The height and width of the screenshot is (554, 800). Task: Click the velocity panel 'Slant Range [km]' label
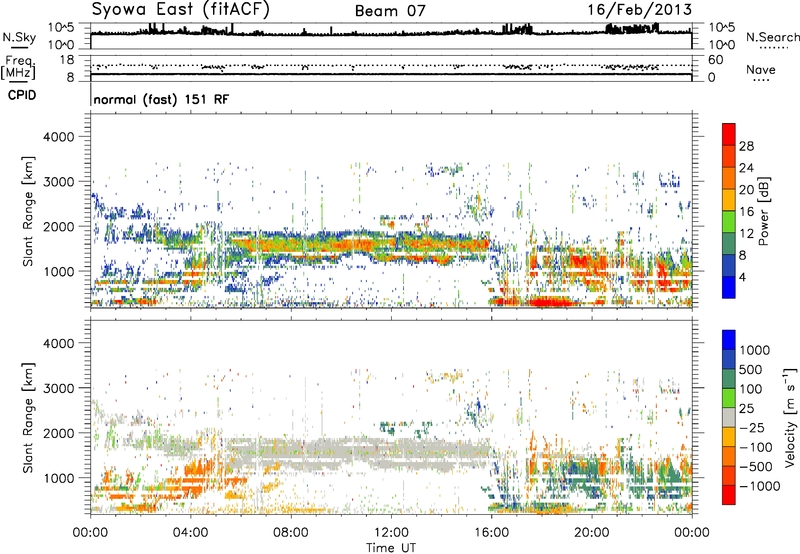28,418
